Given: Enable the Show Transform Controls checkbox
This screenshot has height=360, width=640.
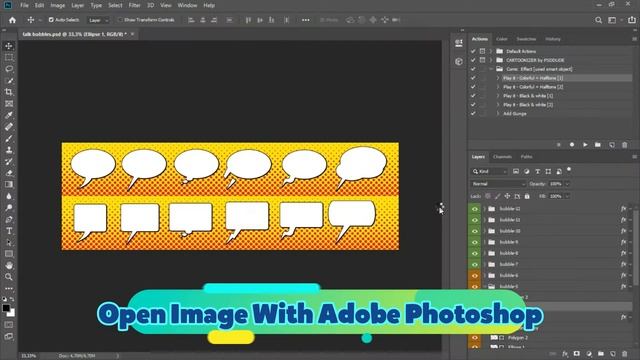Looking at the screenshot, I should pos(120,20).
